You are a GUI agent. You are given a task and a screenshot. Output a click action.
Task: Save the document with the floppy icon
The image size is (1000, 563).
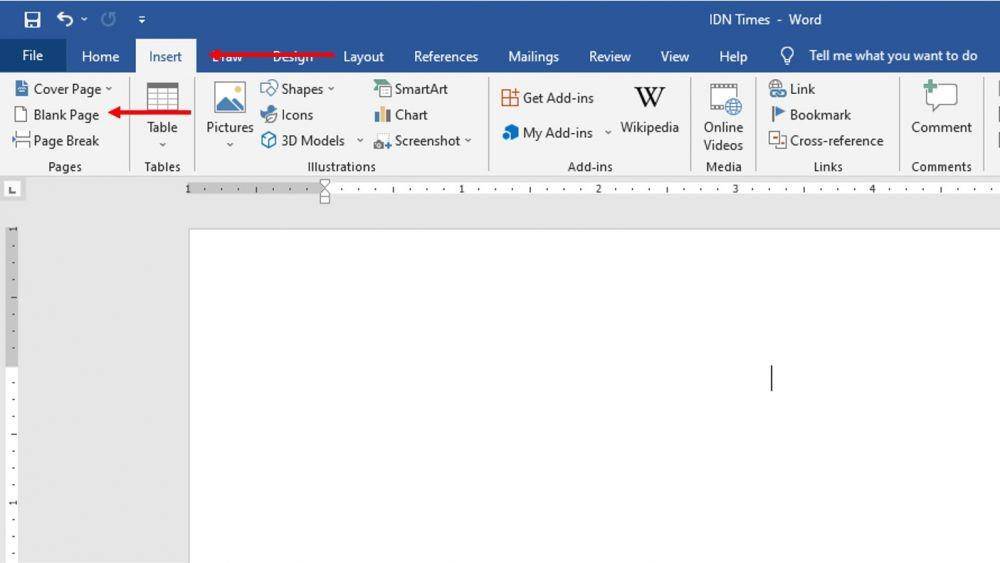(32, 20)
